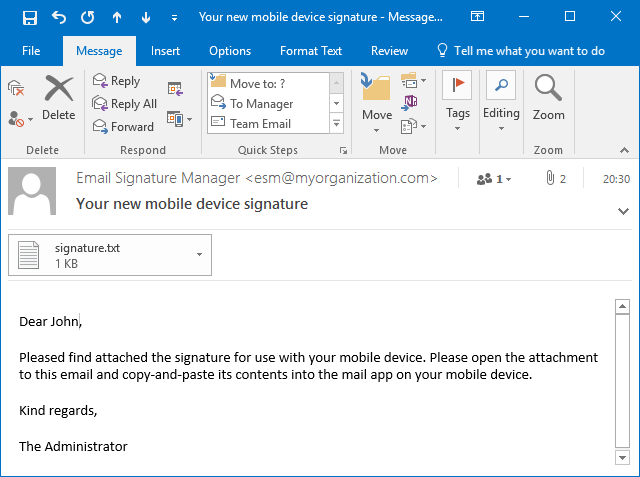640x477 pixels.
Task: Open signature.txt attachment dropdown arrow
Action: click(x=199, y=255)
